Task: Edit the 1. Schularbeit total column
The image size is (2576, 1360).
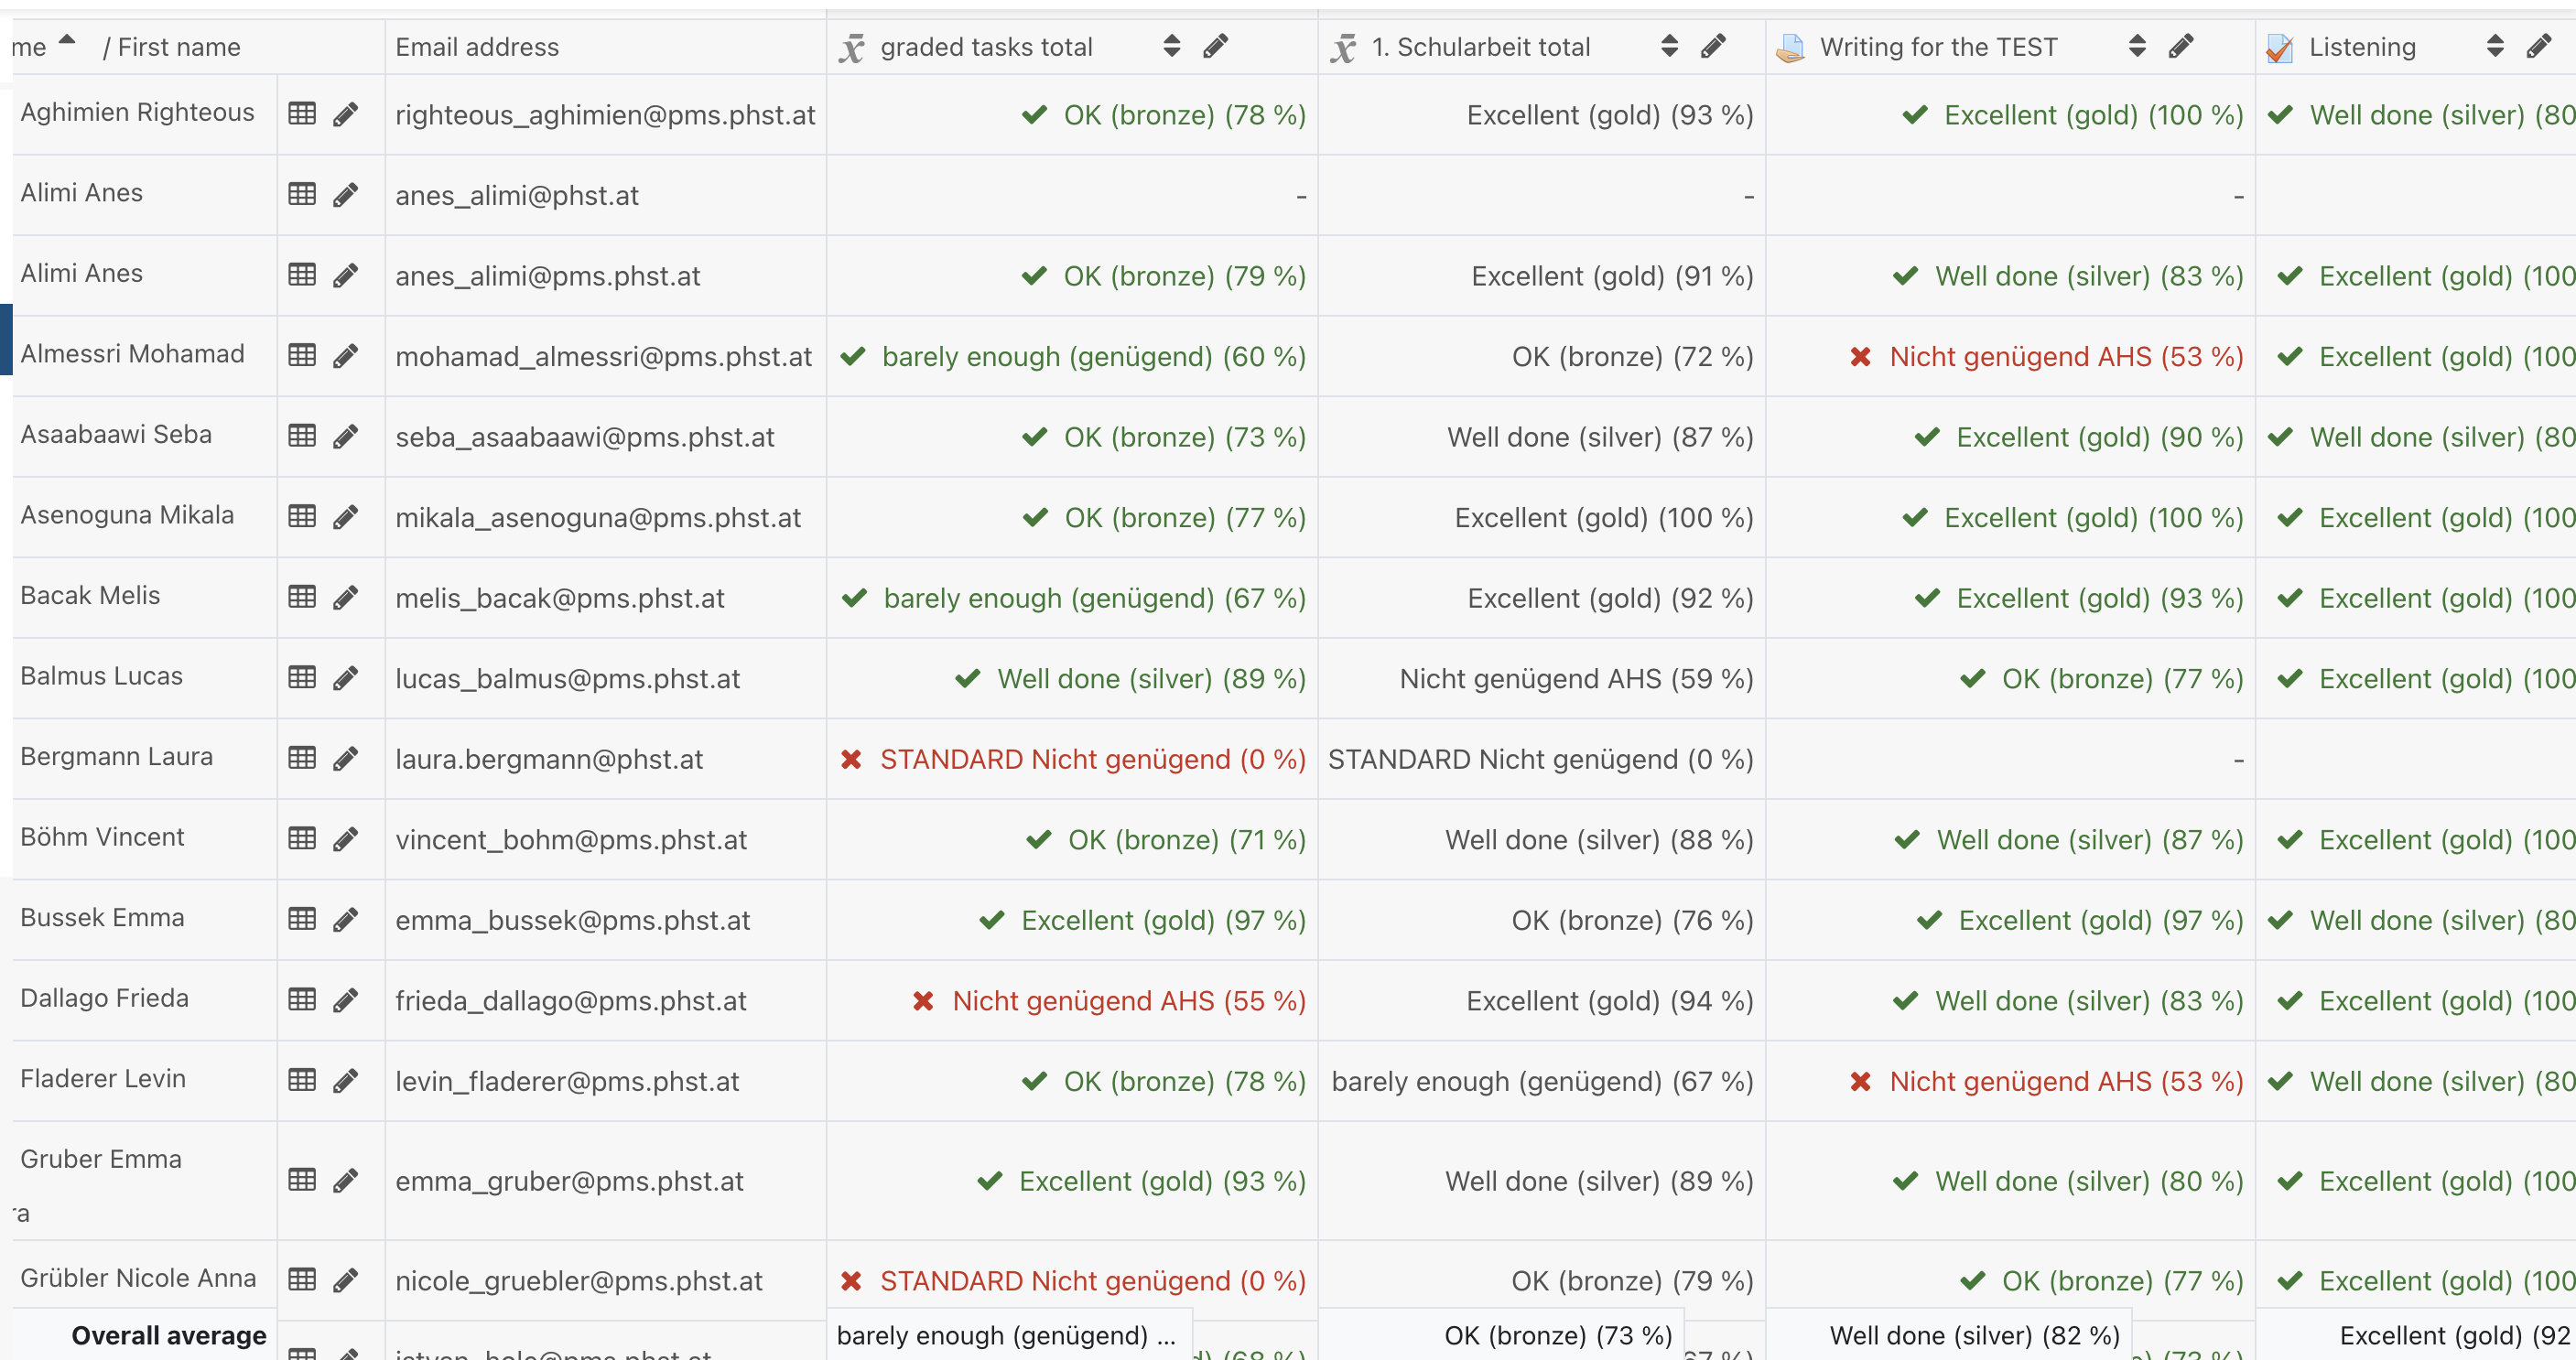Action: [1713, 47]
